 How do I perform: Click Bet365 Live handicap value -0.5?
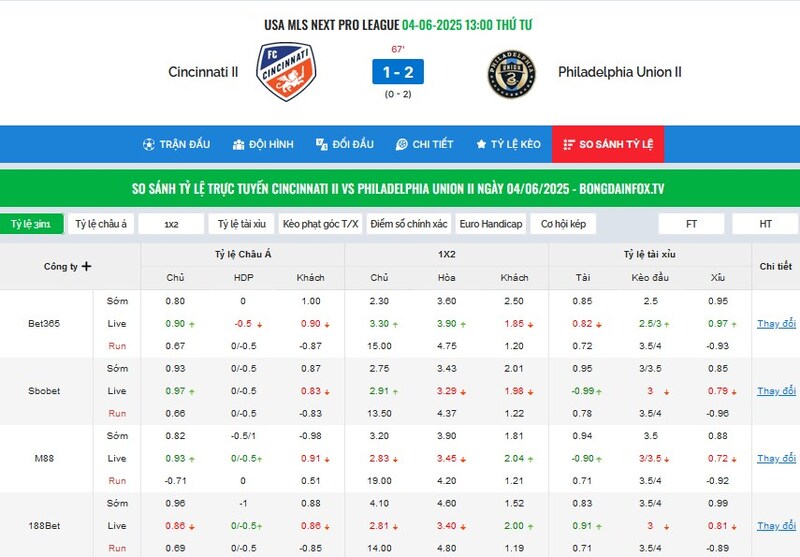coord(243,323)
